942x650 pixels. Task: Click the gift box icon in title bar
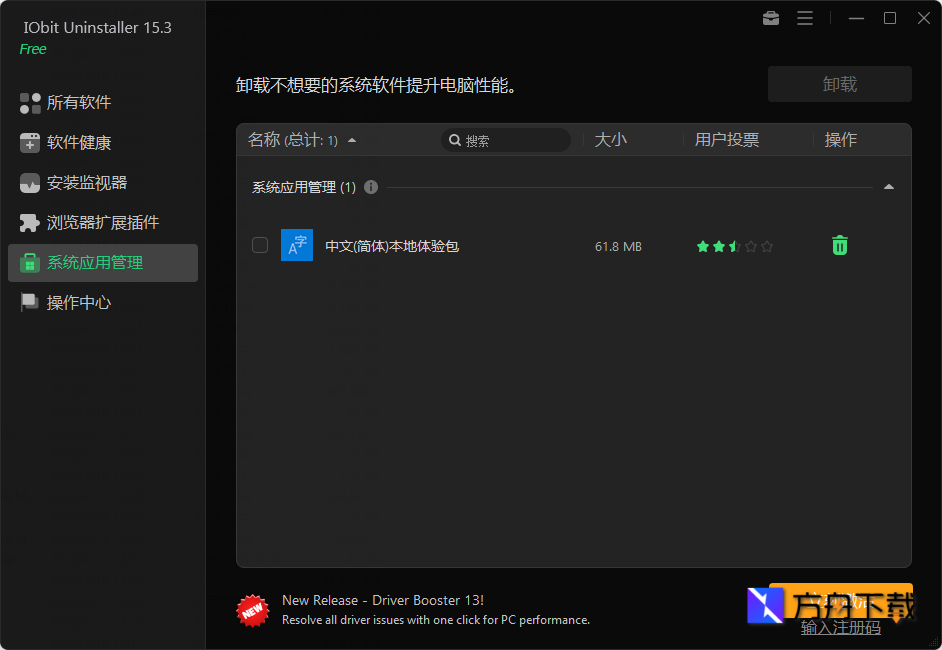coord(770,18)
